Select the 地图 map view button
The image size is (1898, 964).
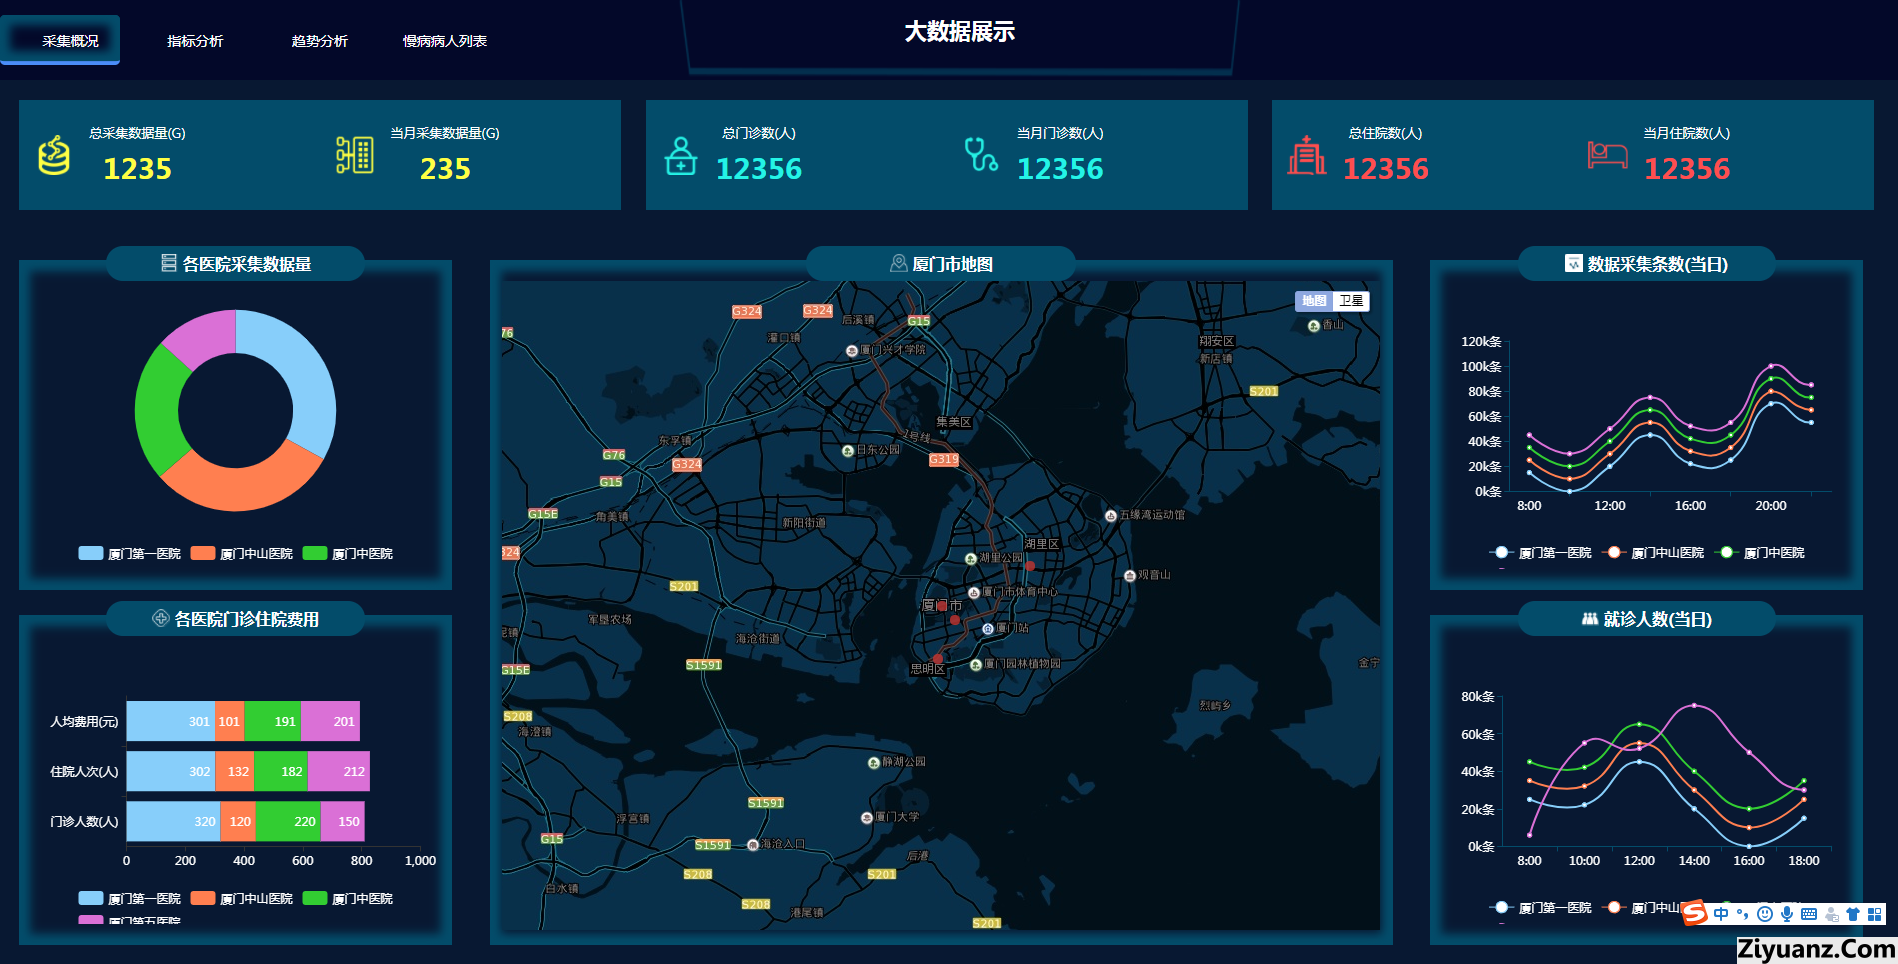1314,301
